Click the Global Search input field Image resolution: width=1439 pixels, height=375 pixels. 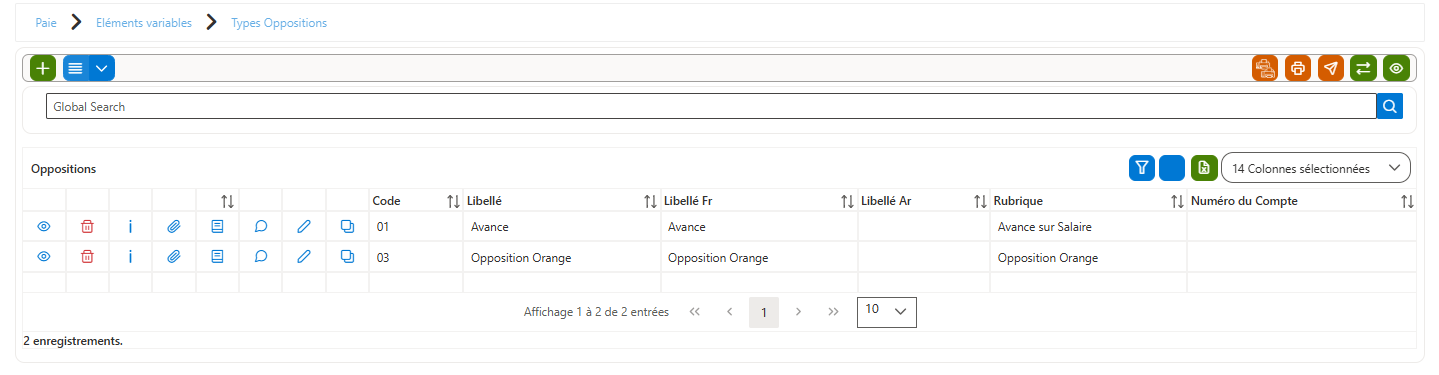pos(711,106)
